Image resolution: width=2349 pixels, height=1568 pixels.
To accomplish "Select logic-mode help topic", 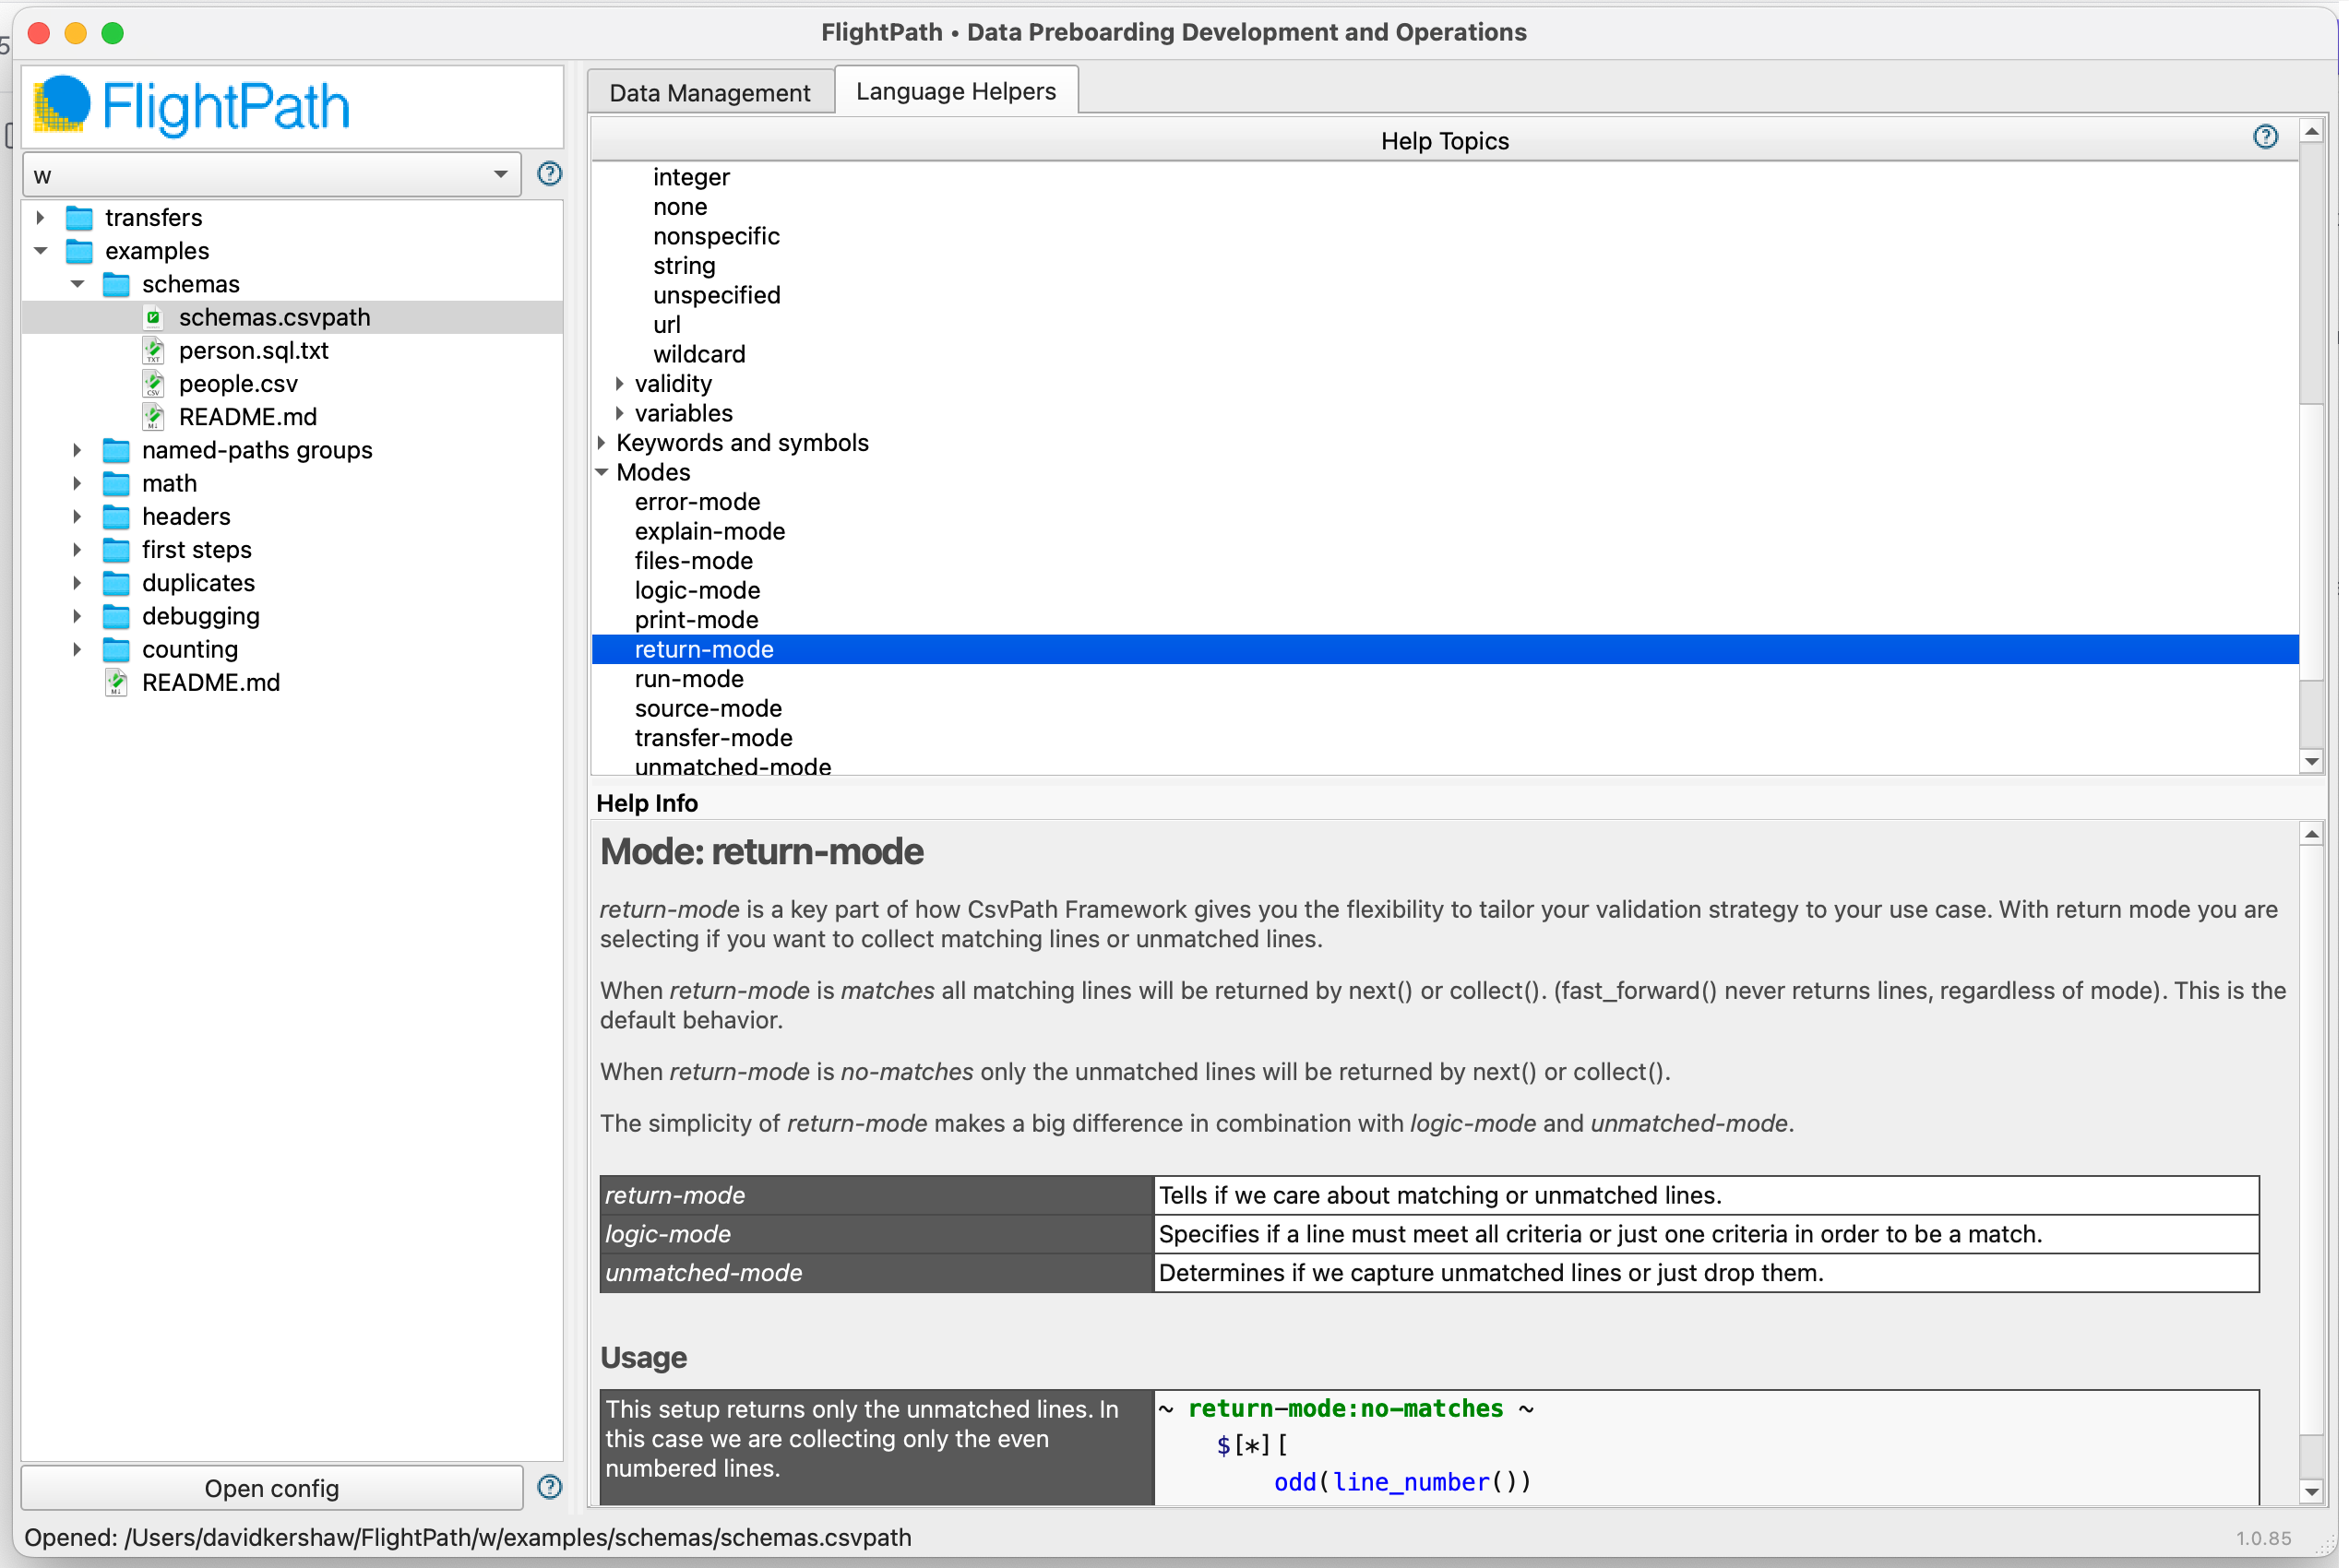I will point(700,591).
